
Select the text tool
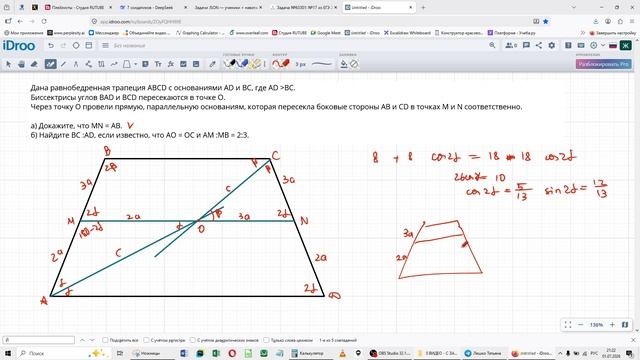(158, 64)
